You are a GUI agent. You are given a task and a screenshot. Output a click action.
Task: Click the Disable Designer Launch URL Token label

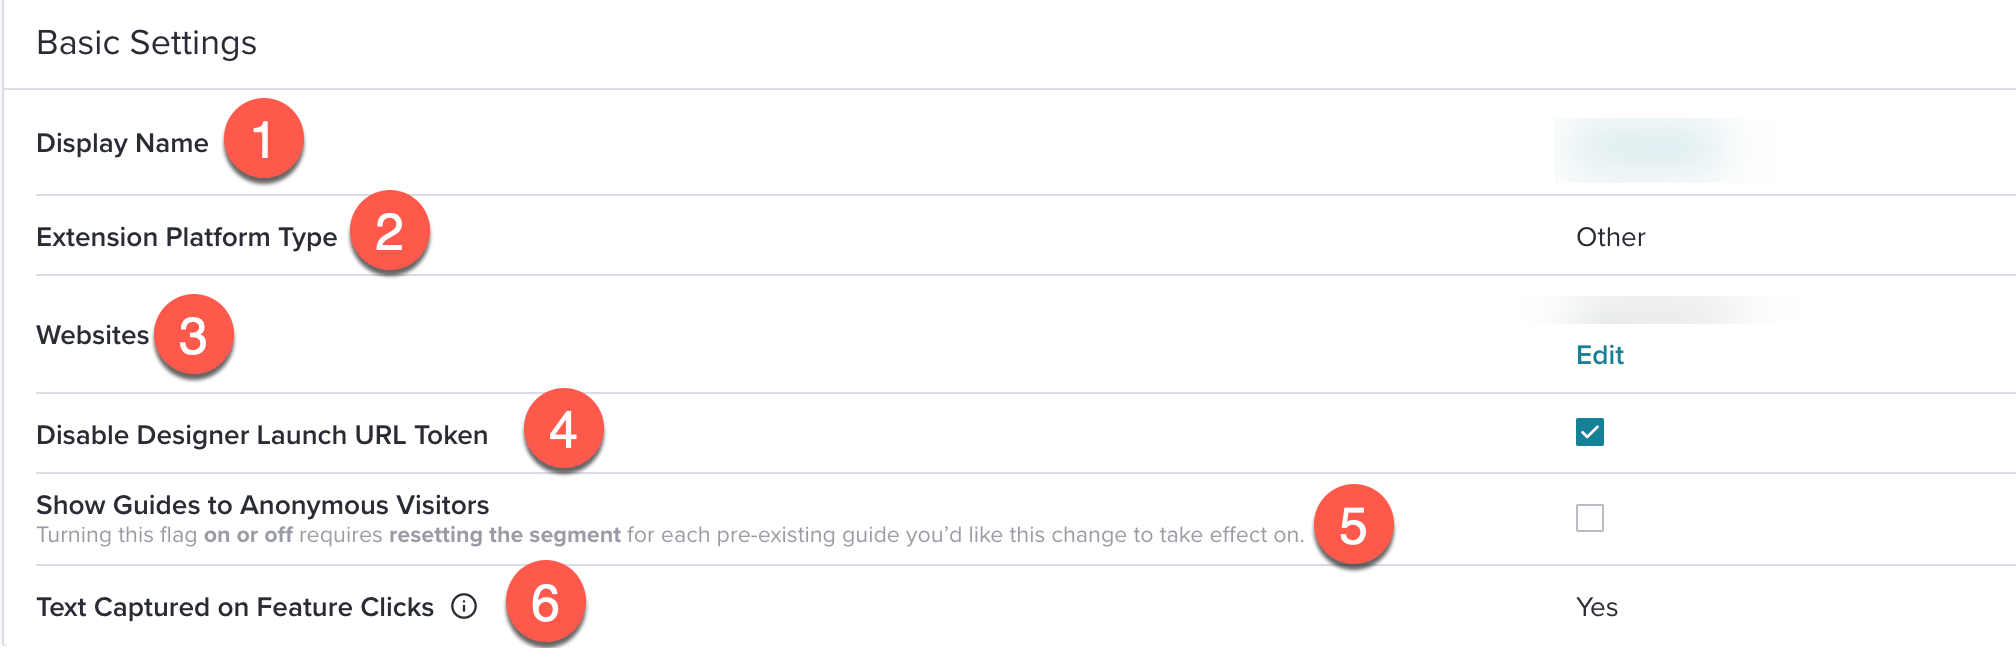tap(262, 435)
